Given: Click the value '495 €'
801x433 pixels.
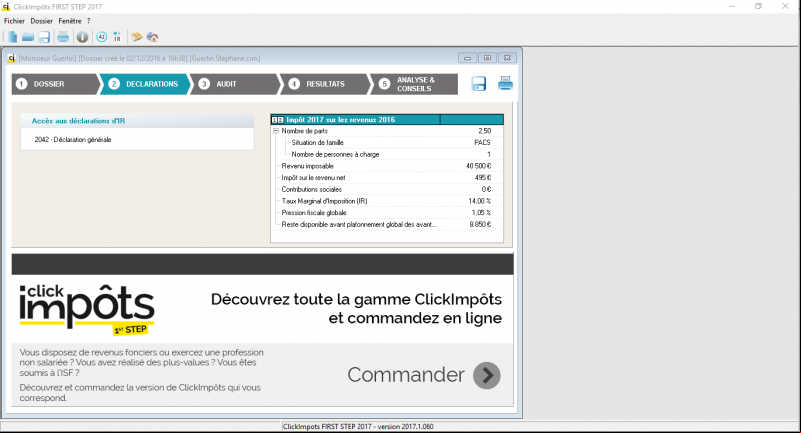Looking at the screenshot, I should tap(483, 178).
